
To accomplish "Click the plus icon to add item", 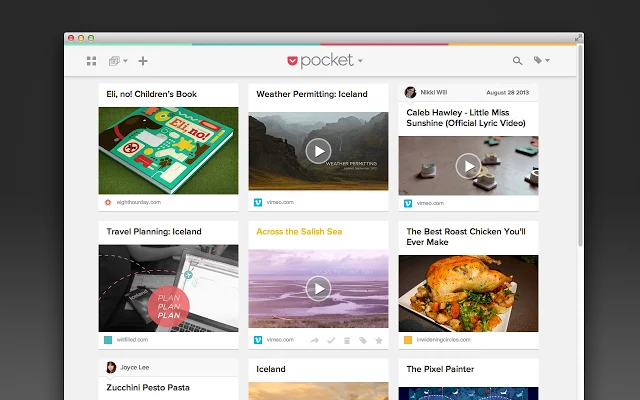I will click(143, 61).
